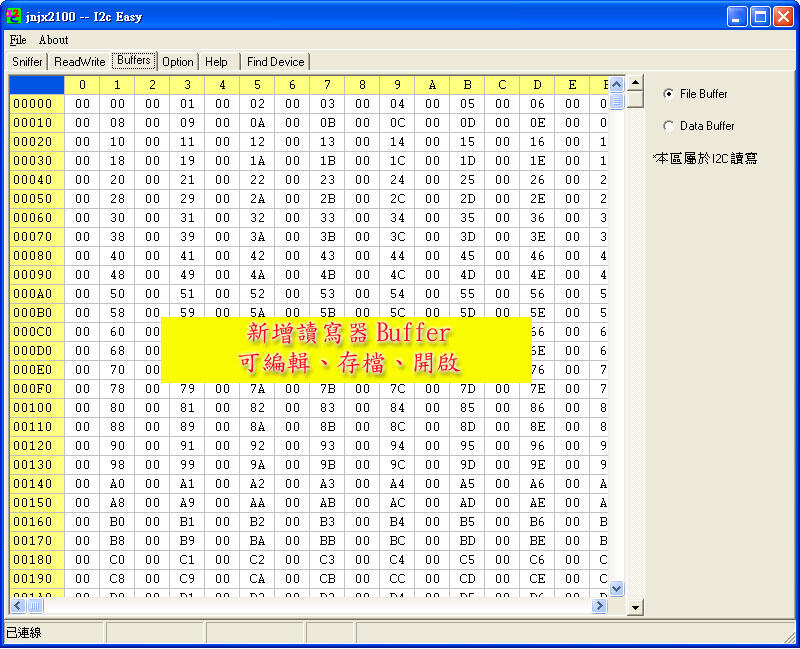This screenshot has width=800, height=649.
Task: Click the 本區屬於I2C讀寫 note text
Action: pyautogui.click(x=705, y=158)
